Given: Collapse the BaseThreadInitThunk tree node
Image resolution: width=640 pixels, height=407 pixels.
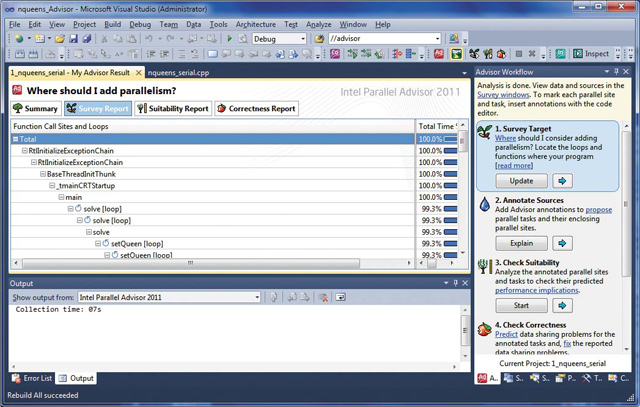Looking at the screenshot, I should point(43,174).
